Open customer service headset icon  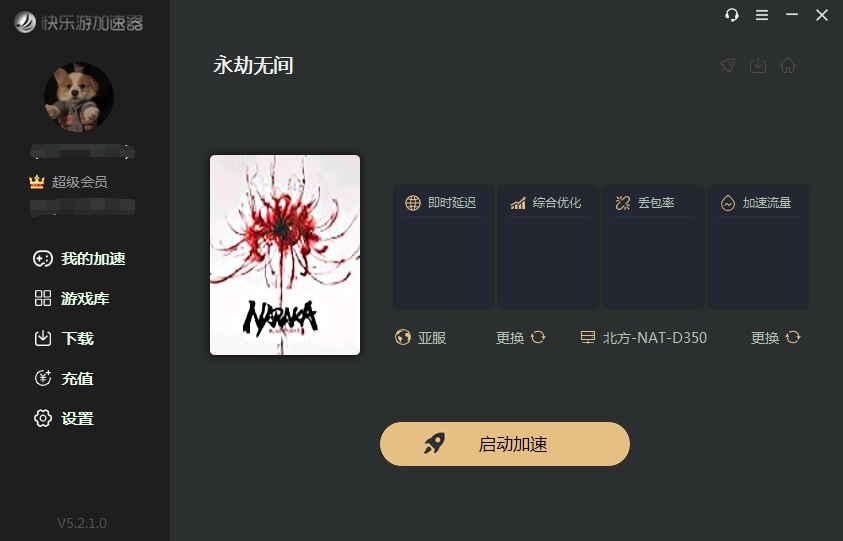732,15
